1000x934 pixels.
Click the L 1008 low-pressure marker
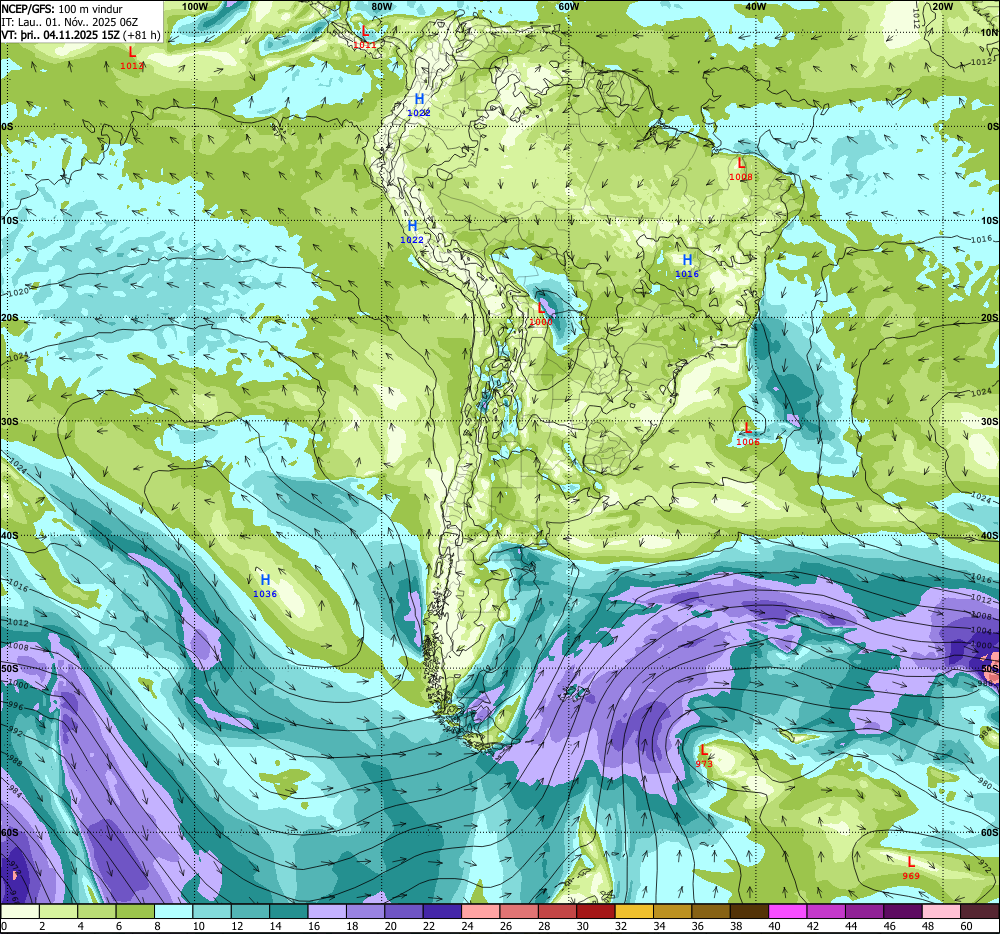click(x=740, y=169)
